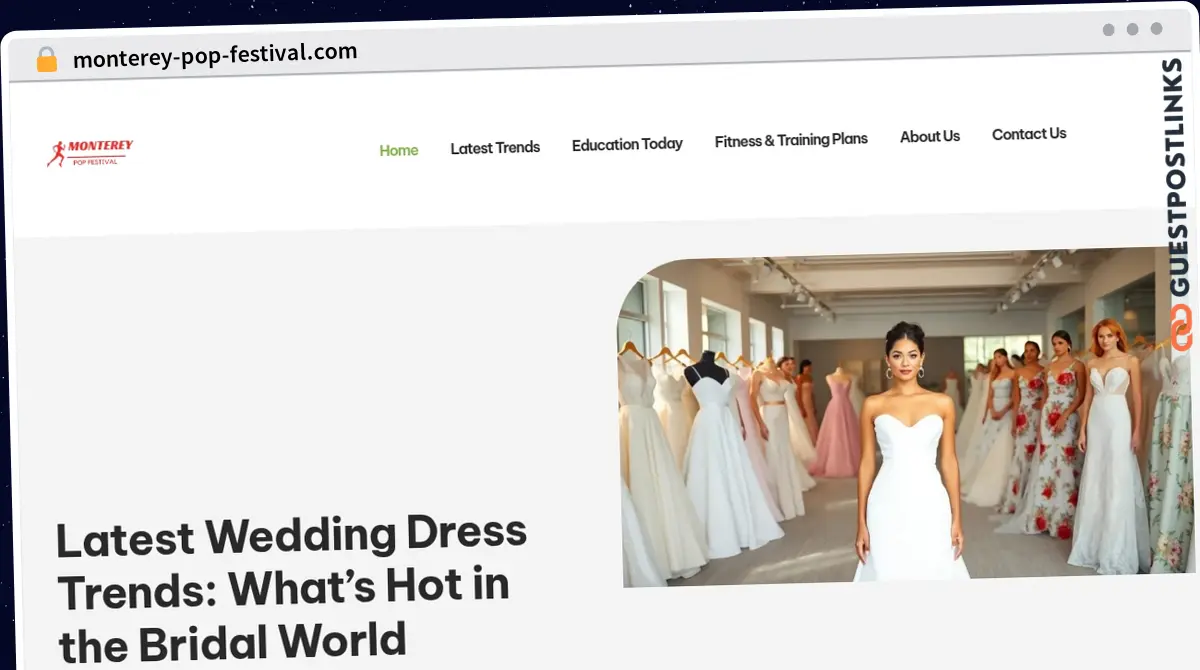Viewport: 1200px width, 670px height.
Task: Visit the About Us page
Action: 930,136
